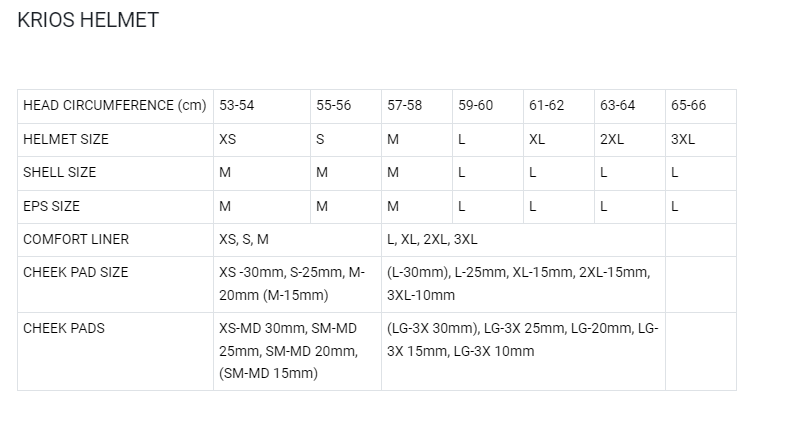Click the 2XL helmet size cell
Viewport: 795px width, 447px height.
[x=612, y=139]
